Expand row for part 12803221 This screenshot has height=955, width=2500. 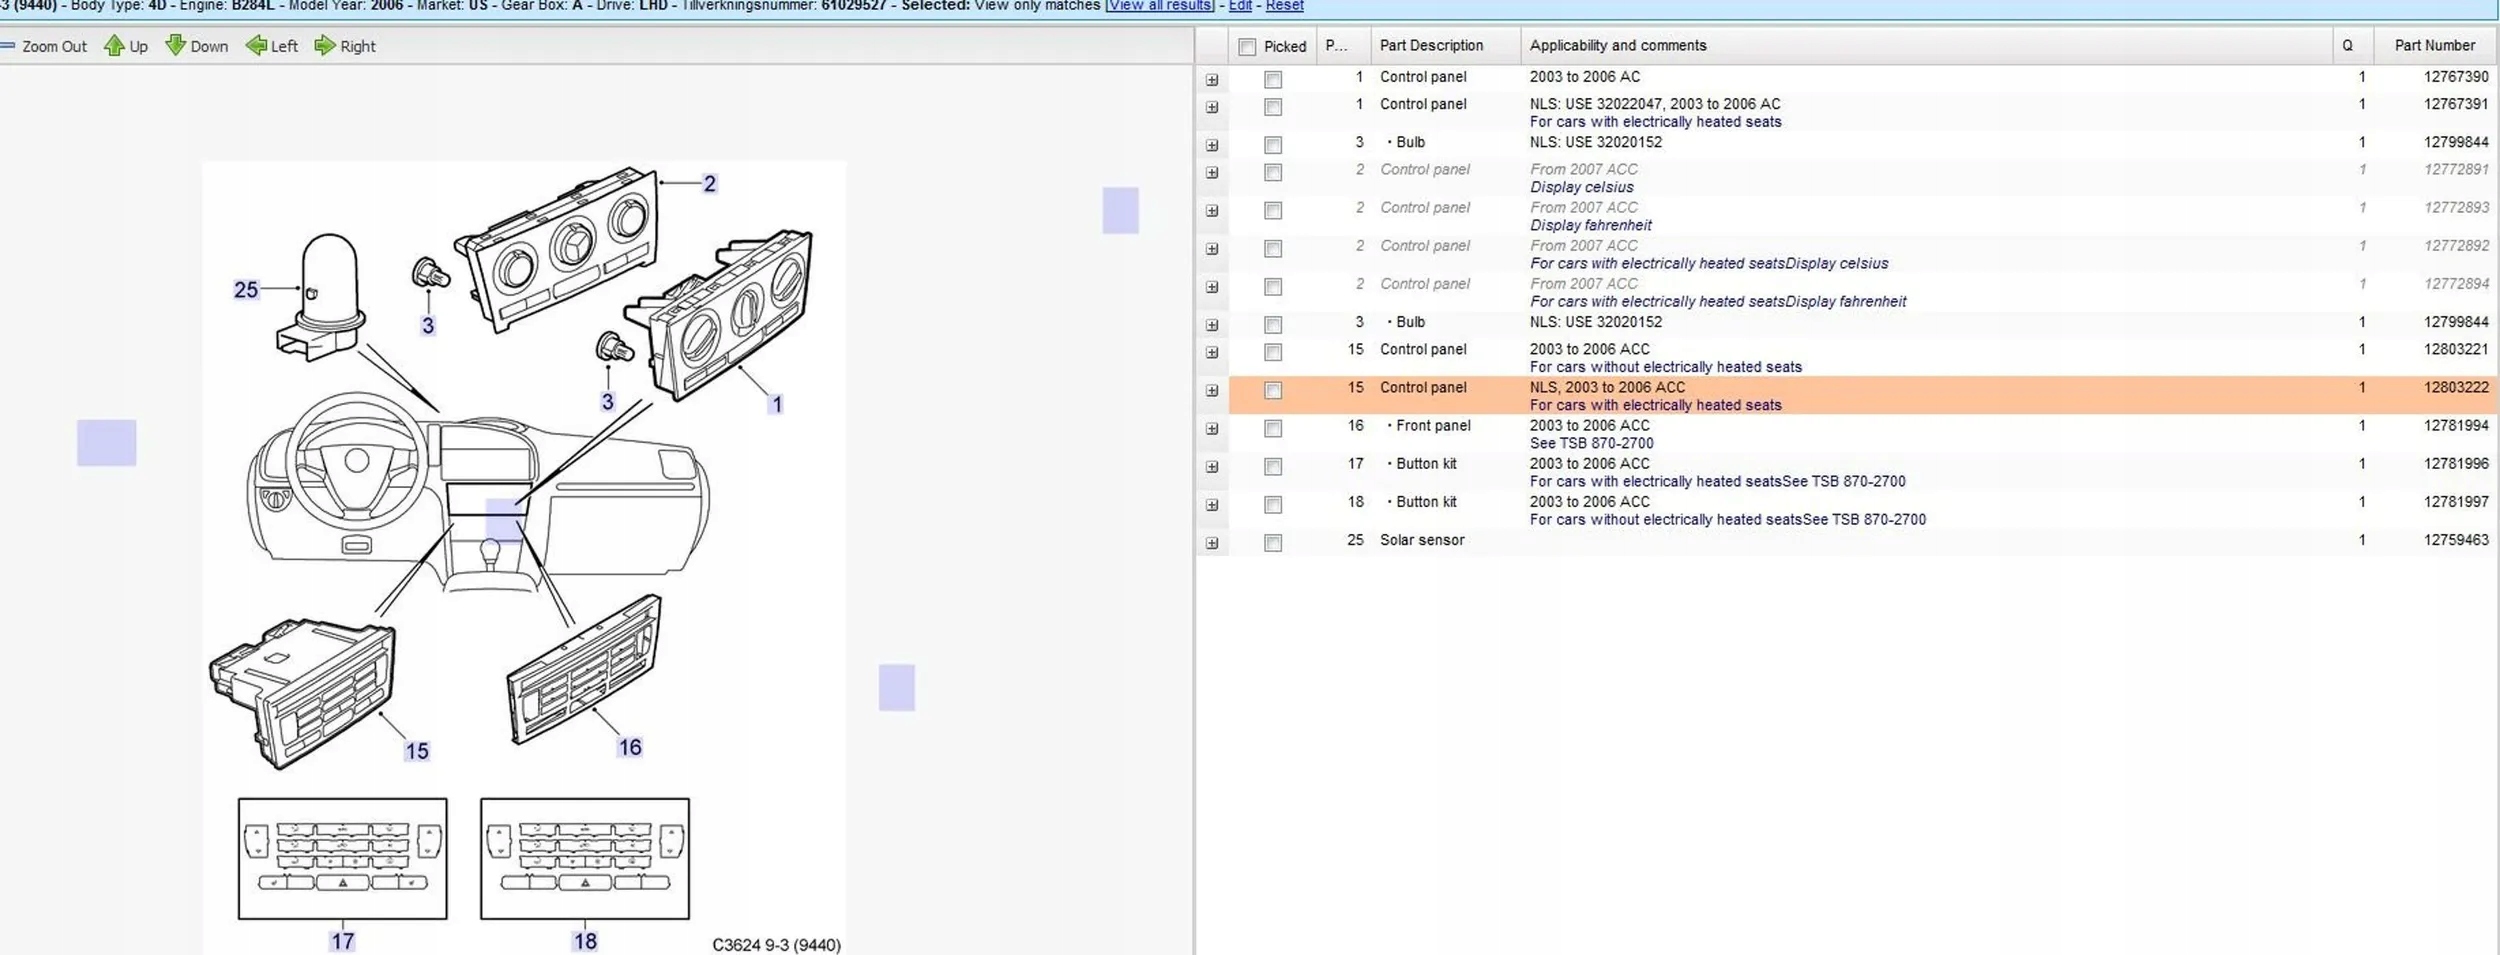tap(1212, 353)
